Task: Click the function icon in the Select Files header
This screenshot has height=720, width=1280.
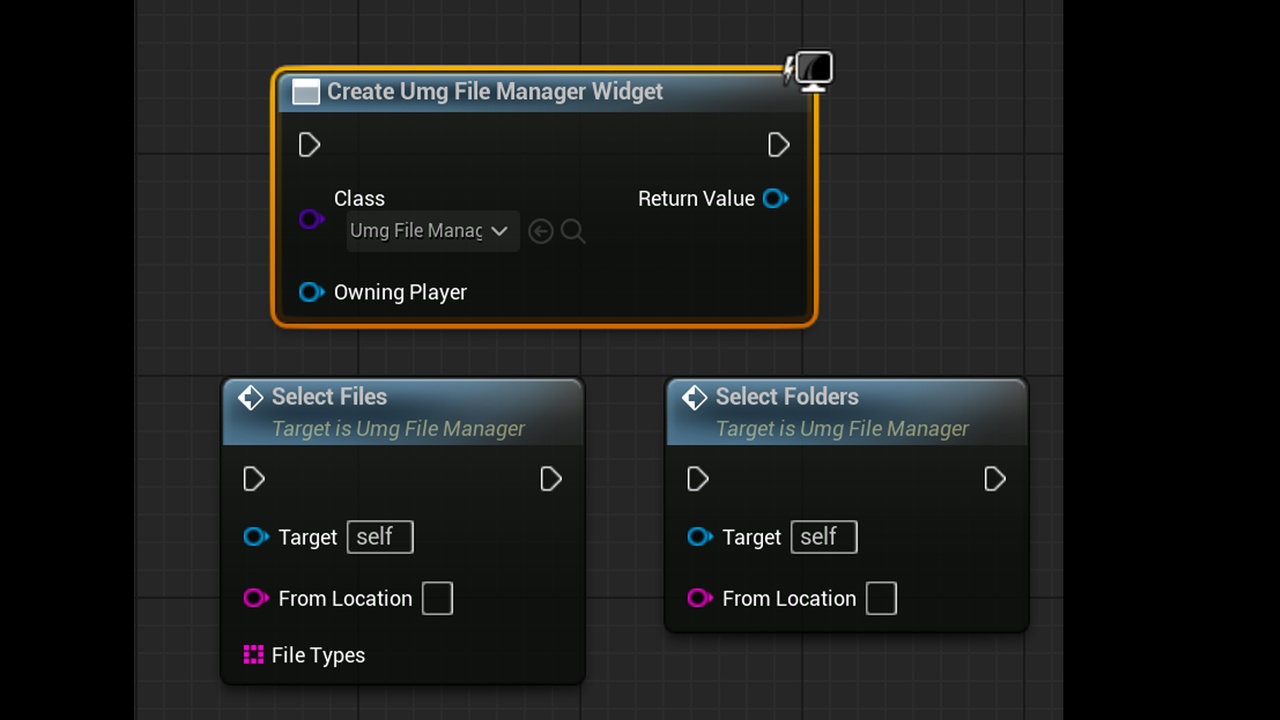Action: click(x=250, y=397)
